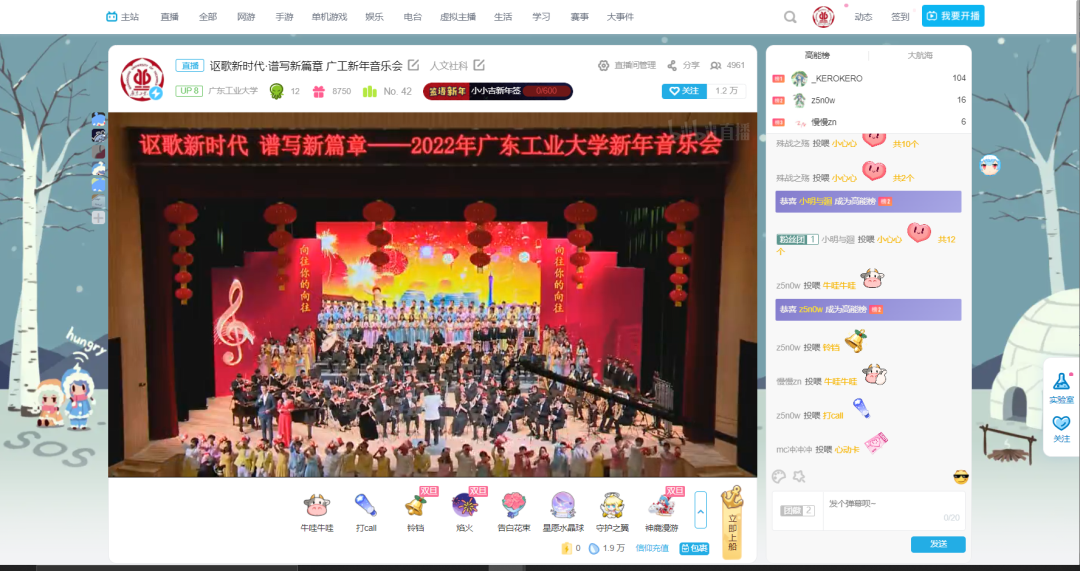Screen dimensions: 1080x571
Task: Send the 打call glow stick gift
Action: tap(366, 512)
